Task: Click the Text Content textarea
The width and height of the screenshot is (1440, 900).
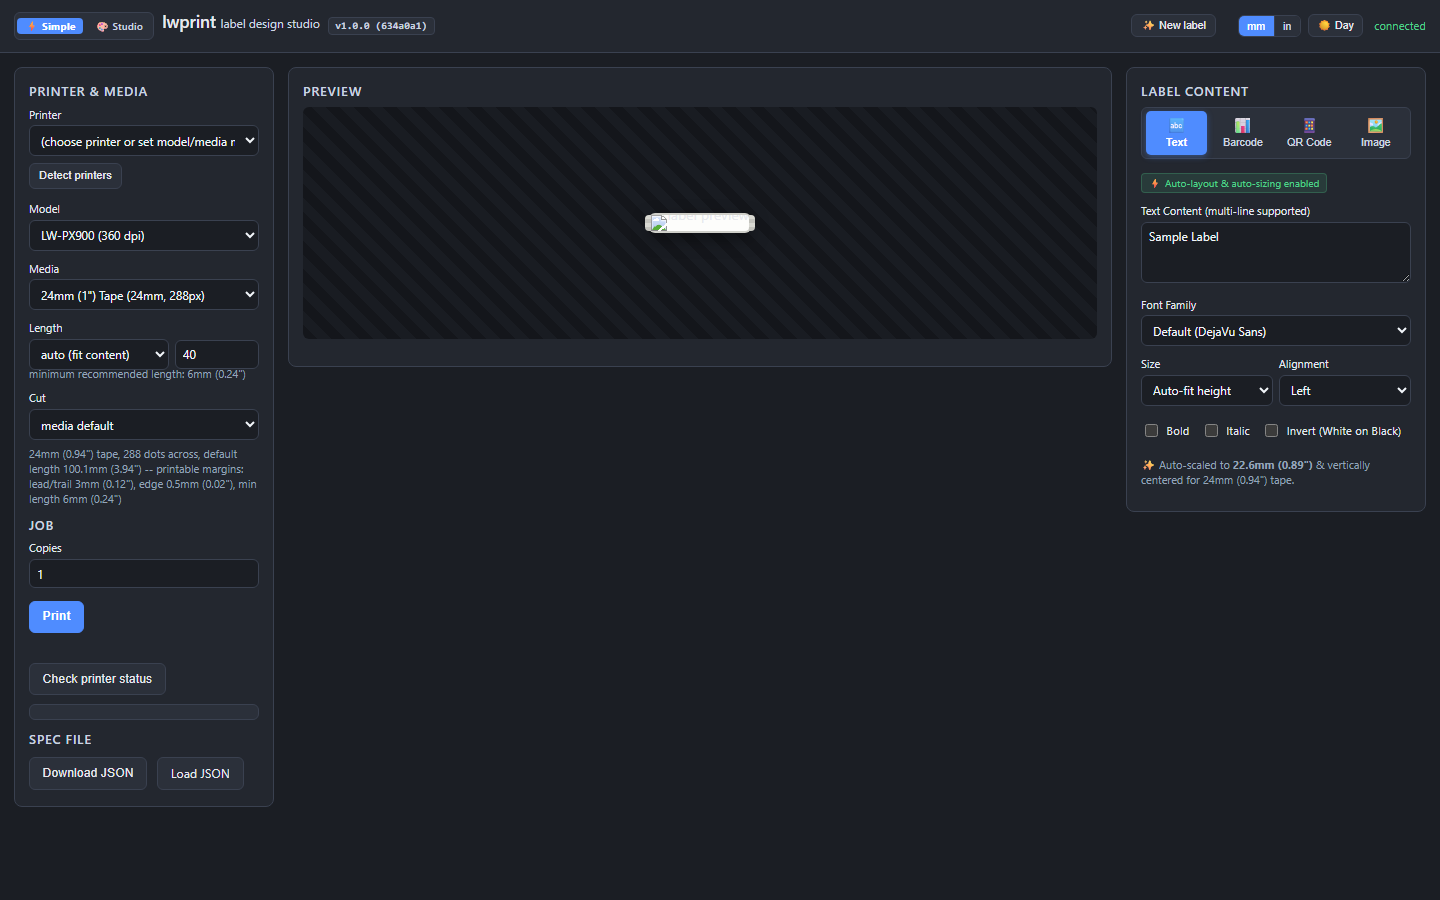Action: pos(1276,252)
